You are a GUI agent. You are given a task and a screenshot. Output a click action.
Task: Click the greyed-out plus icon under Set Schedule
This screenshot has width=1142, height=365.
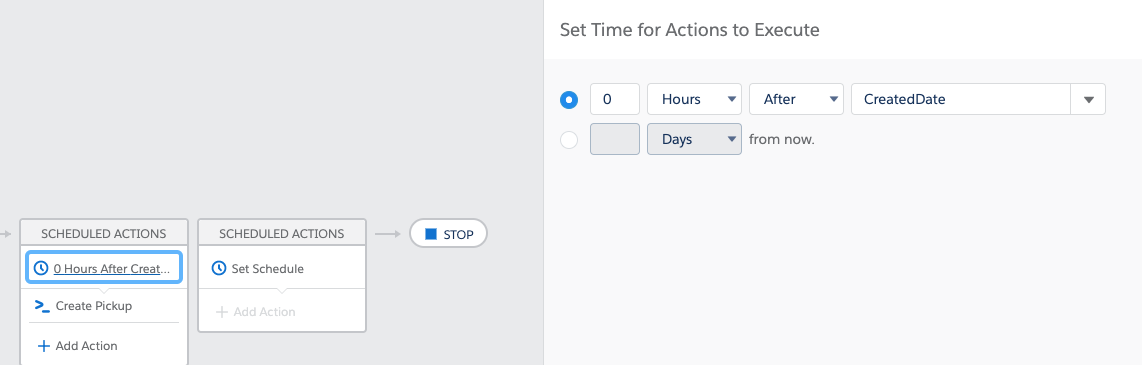[221, 312]
